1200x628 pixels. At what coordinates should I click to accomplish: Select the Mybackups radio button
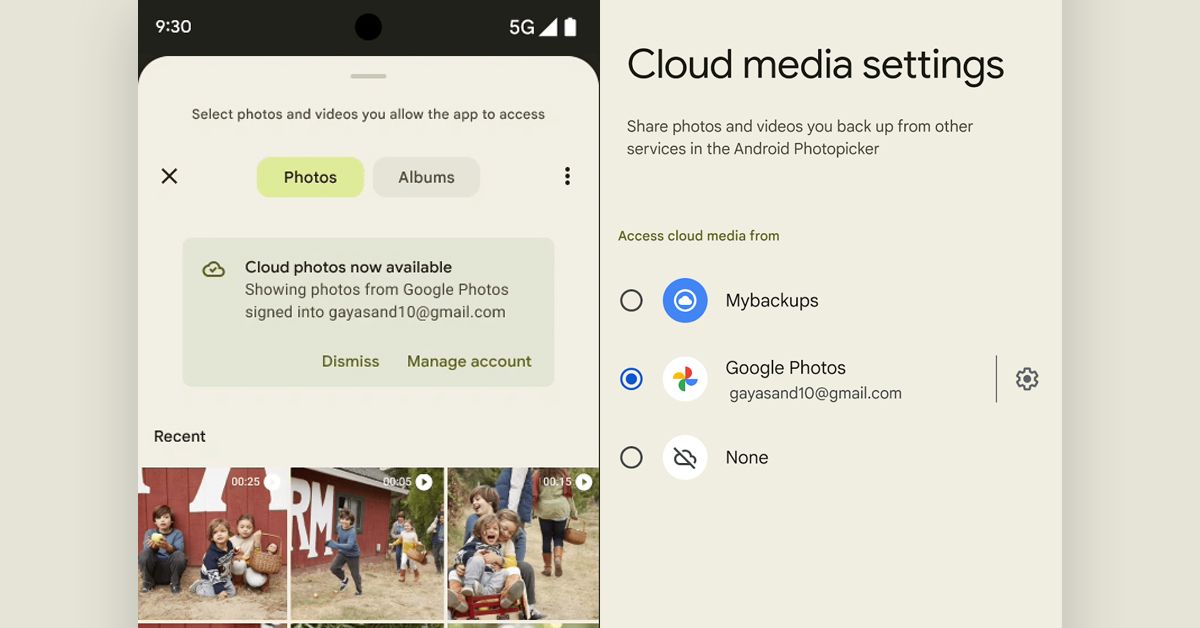(631, 300)
